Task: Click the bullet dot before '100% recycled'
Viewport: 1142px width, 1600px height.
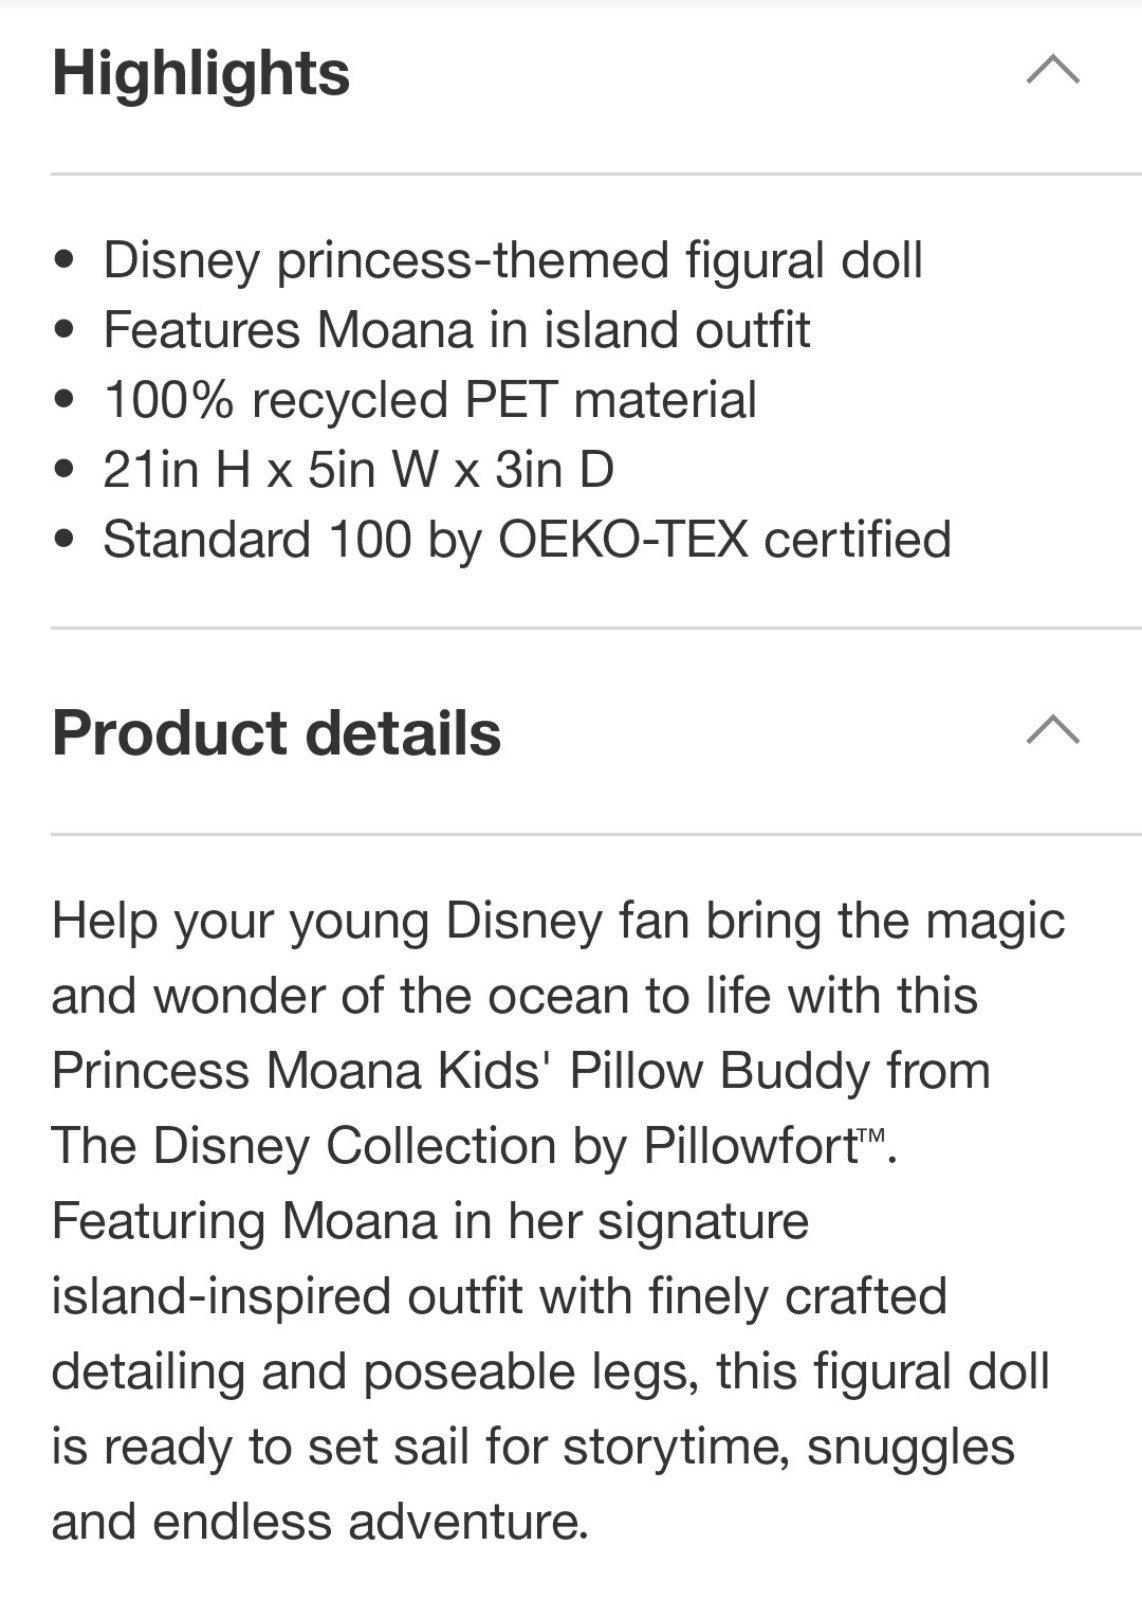Action: coord(67,401)
